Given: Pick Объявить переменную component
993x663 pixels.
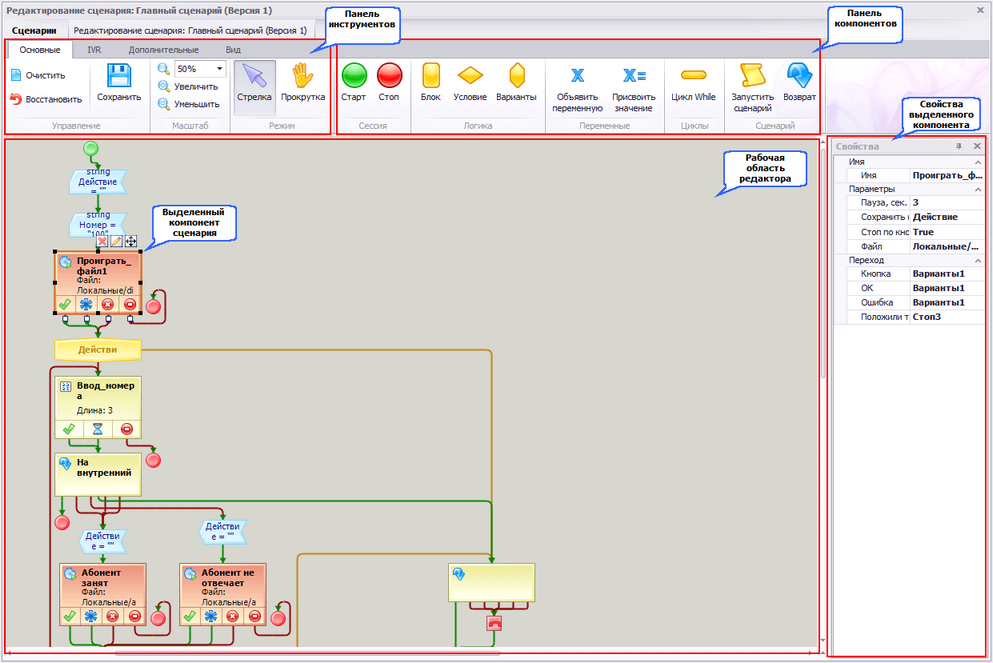Looking at the screenshot, I should click(x=578, y=88).
